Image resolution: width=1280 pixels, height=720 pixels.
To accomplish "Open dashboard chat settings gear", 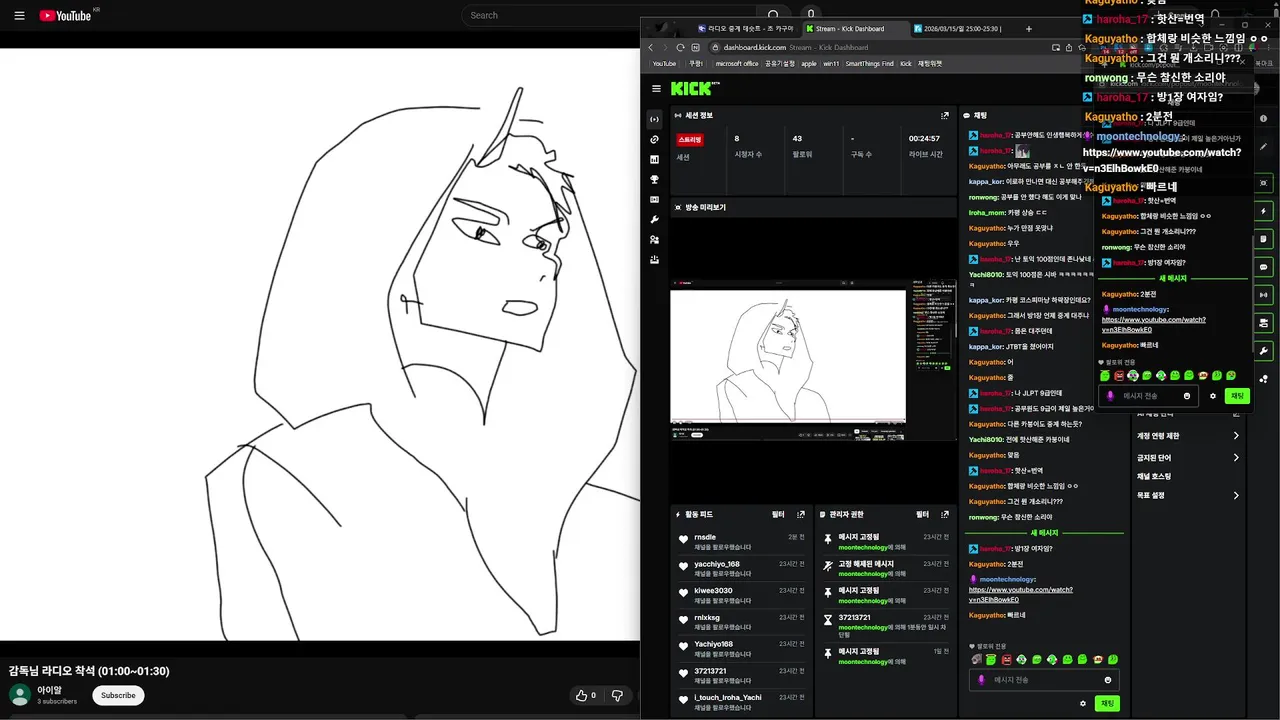I will [x=1082, y=703].
